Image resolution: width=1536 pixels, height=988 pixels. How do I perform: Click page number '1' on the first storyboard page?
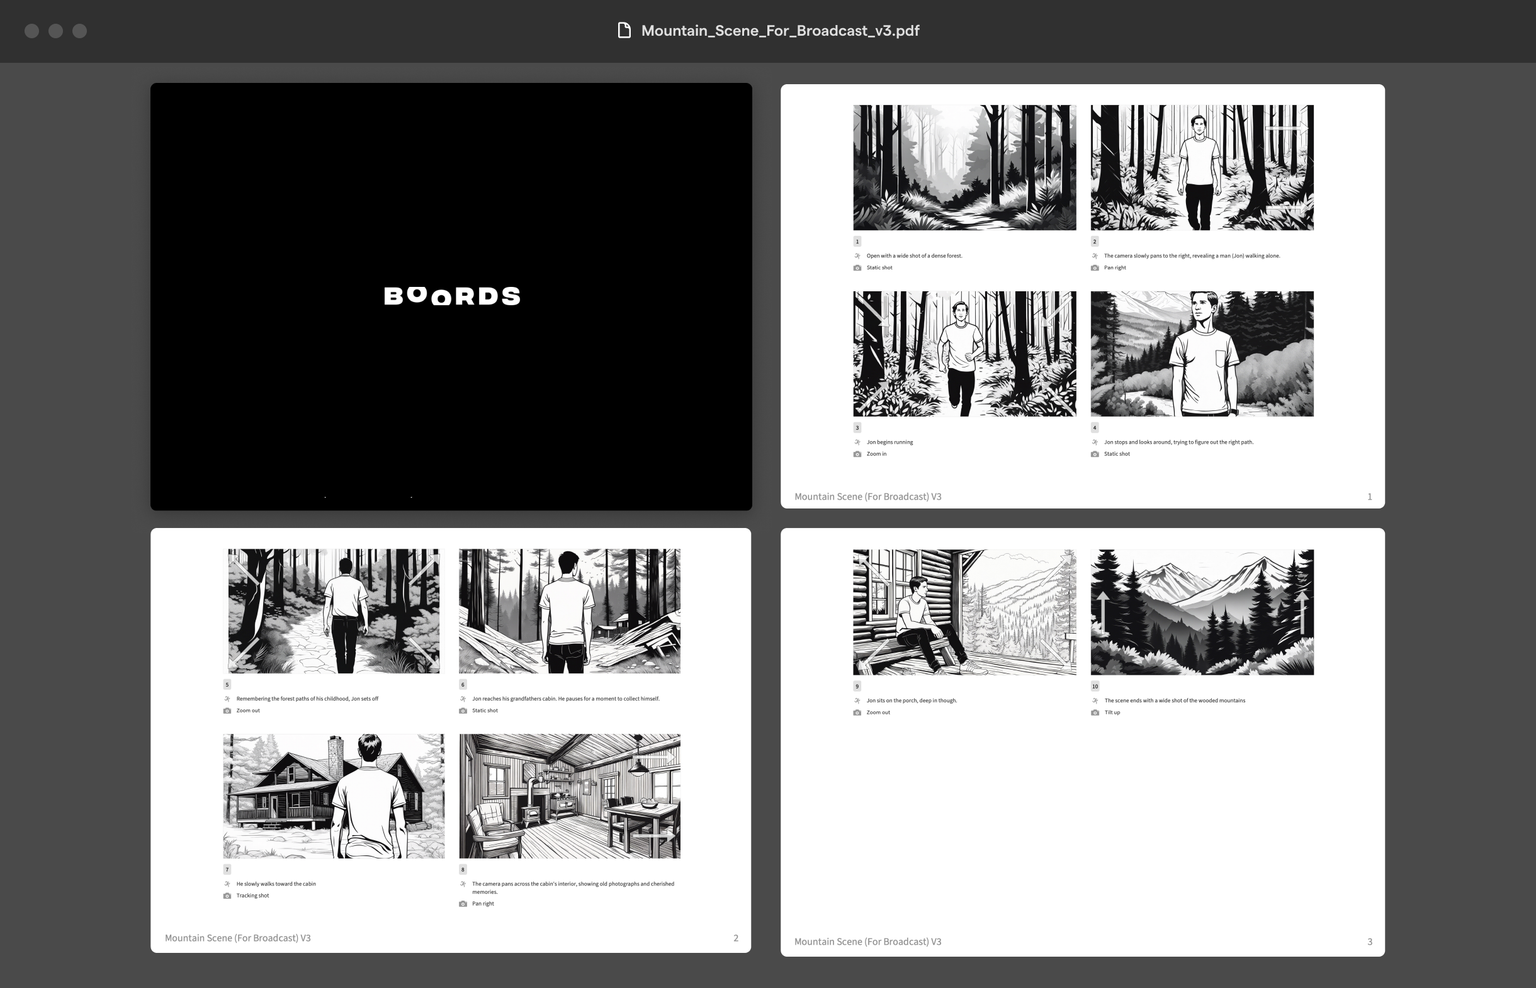tap(1369, 496)
